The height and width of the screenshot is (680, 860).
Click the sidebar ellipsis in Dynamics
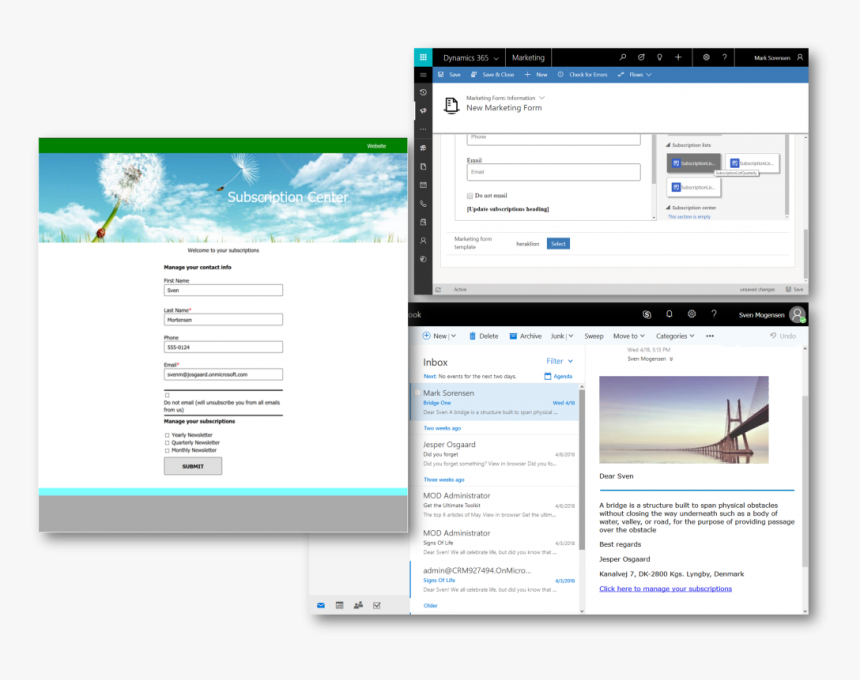tap(423, 129)
